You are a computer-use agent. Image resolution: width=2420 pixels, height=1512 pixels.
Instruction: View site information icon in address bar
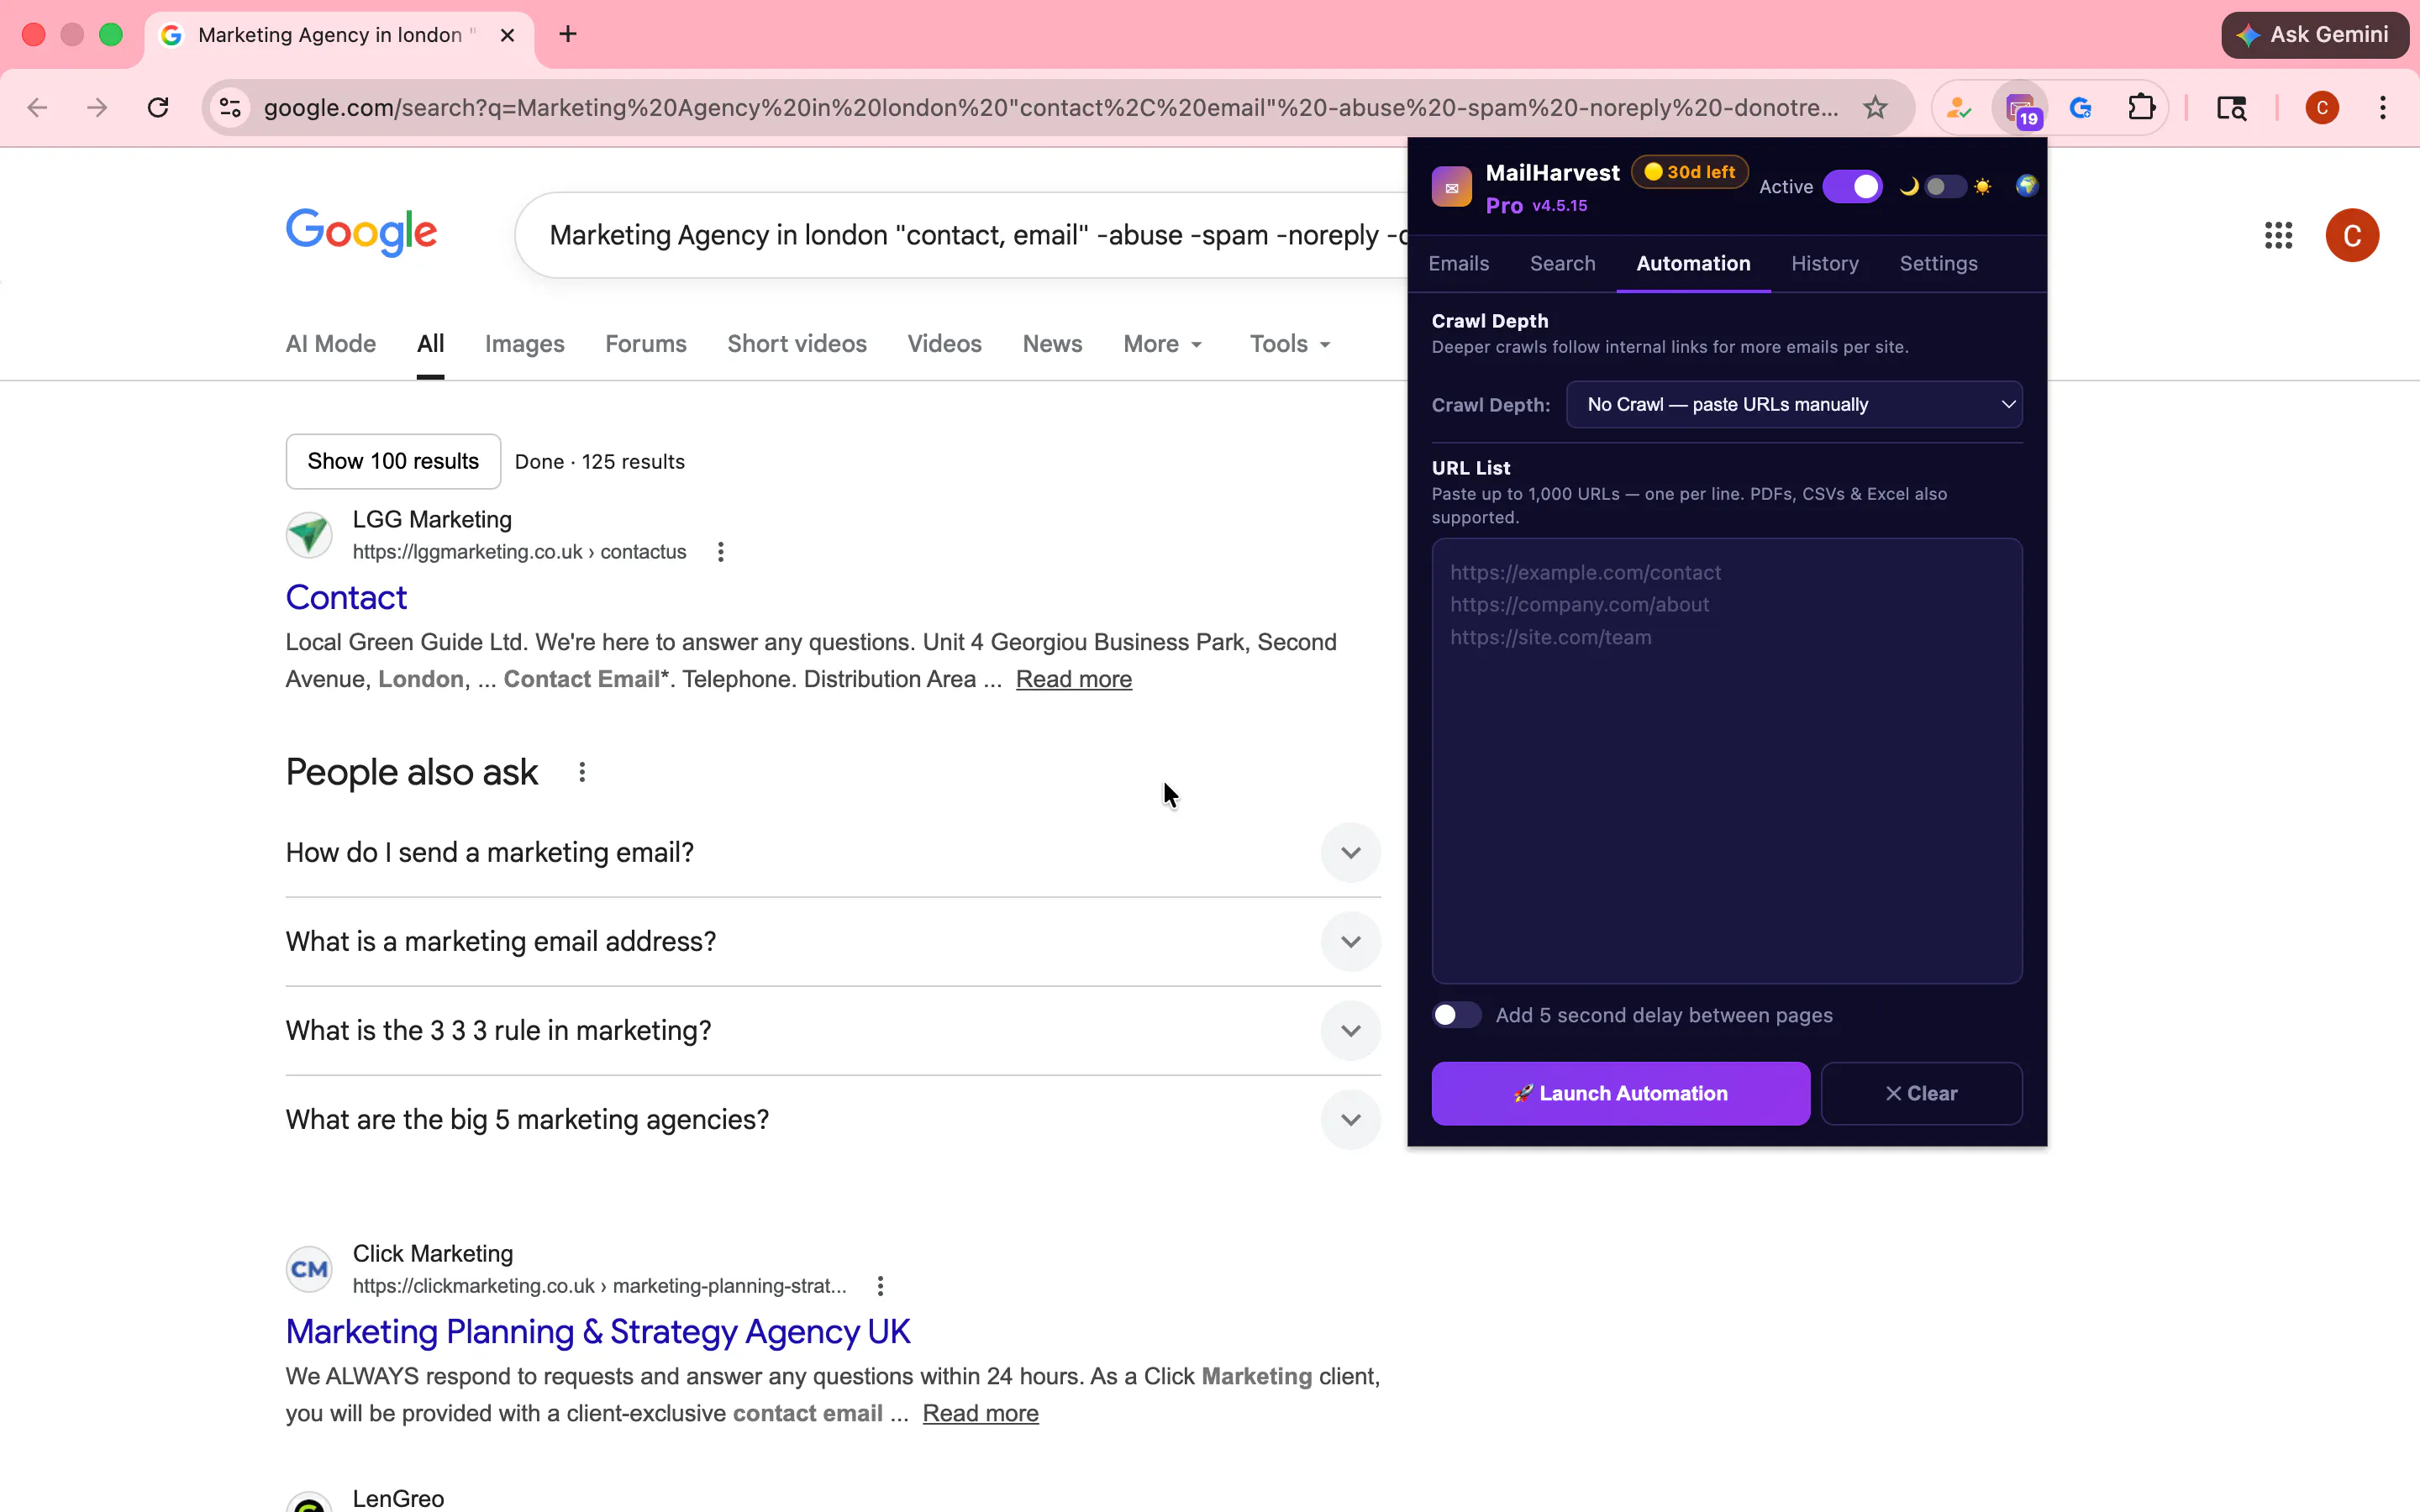tap(230, 108)
